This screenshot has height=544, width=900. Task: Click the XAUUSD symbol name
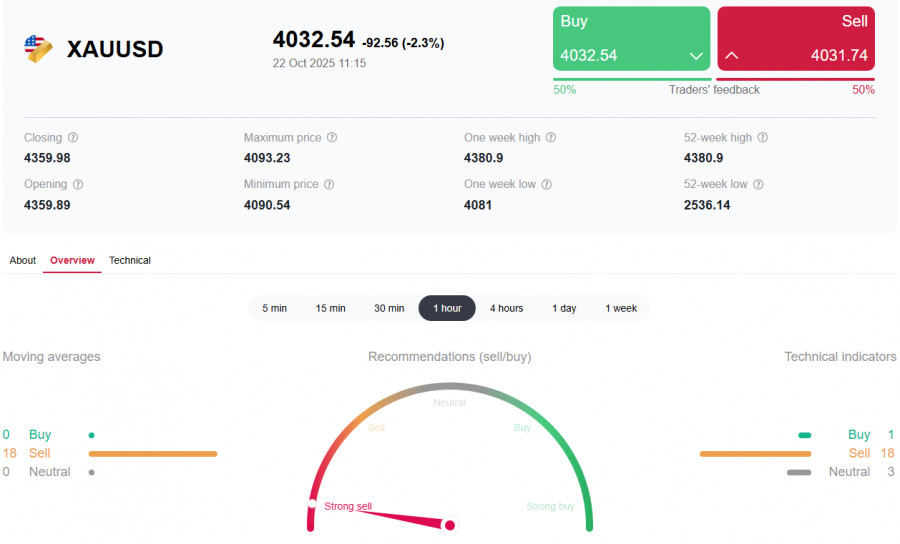click(115, 49)
